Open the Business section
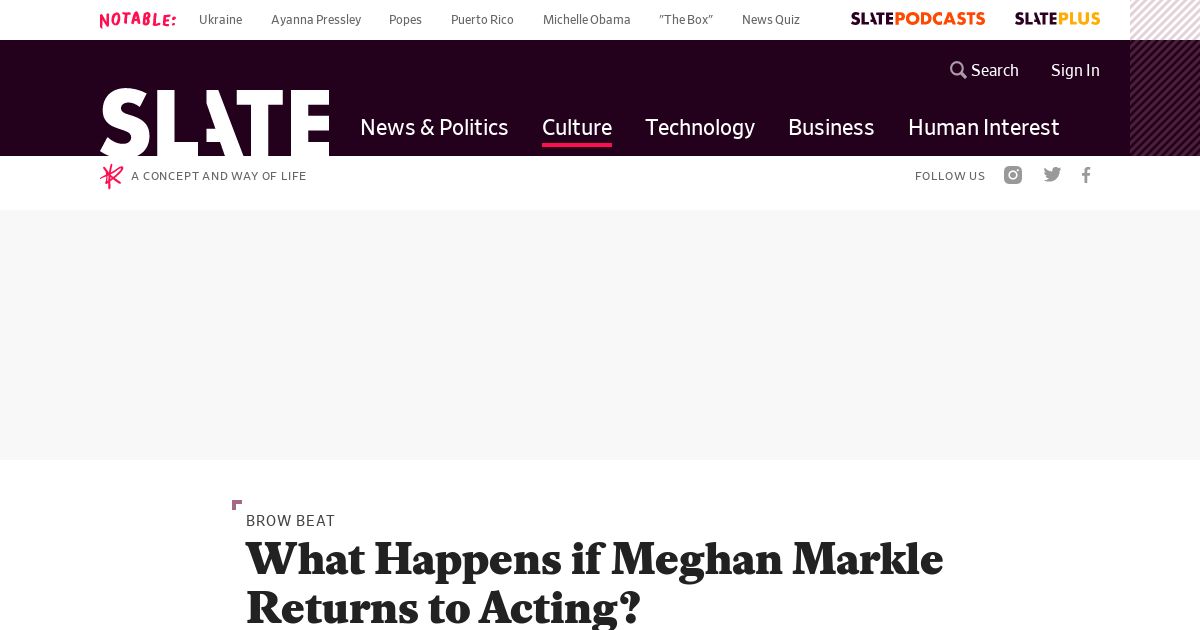This screenshot has height=630, width=1200. click(x=831, y=127)
